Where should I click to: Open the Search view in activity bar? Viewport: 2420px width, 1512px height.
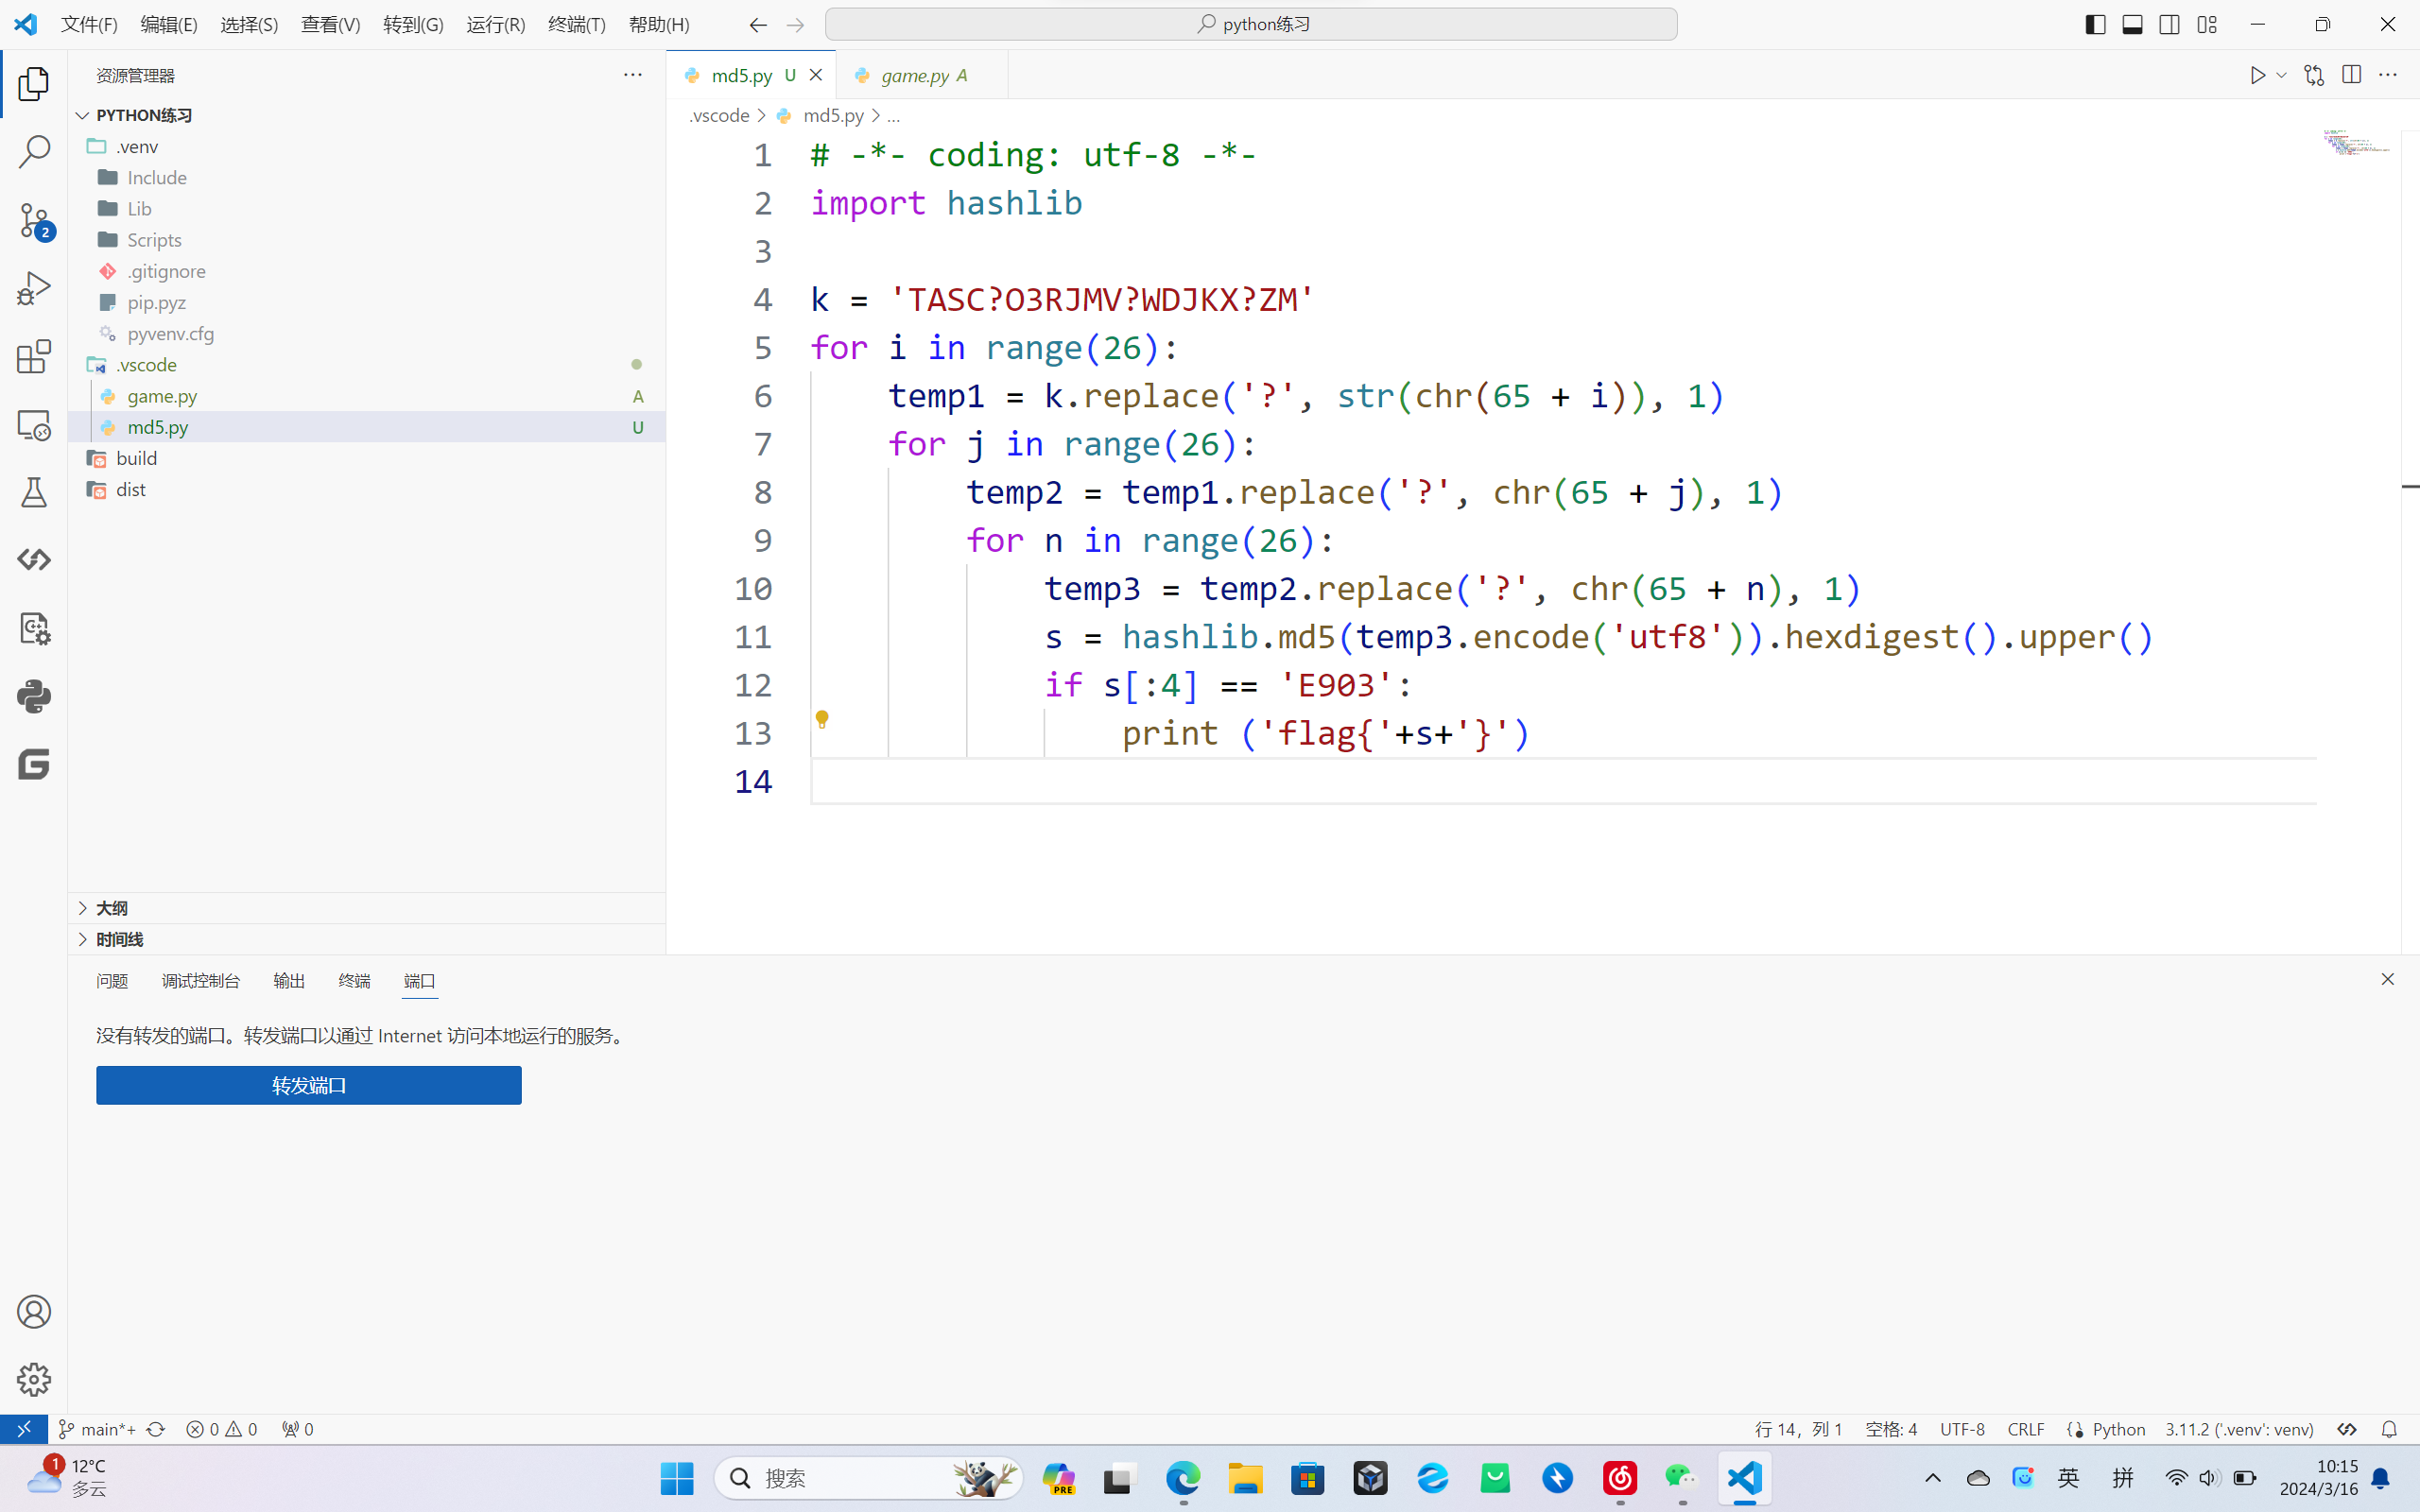point(34,152)
